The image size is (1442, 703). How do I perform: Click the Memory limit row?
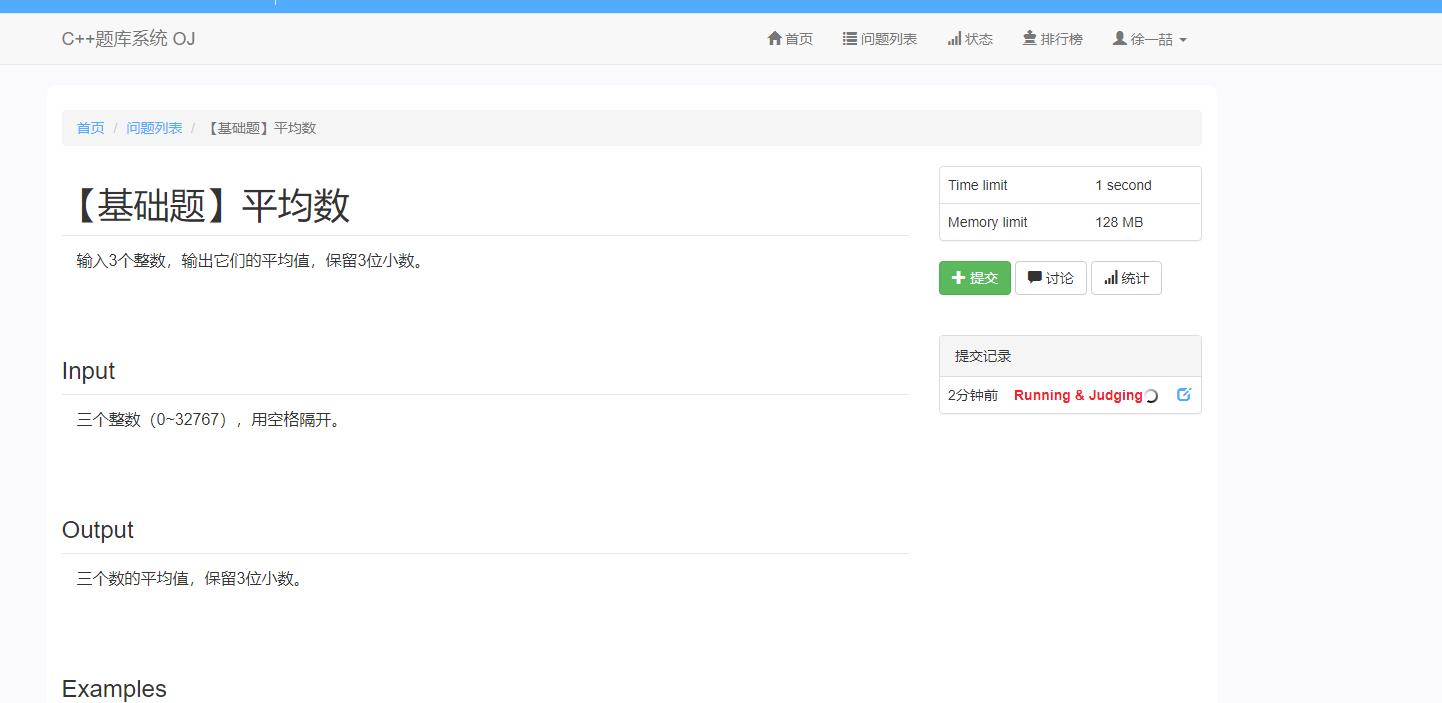pyautogui.click(x=1070, y=222)
